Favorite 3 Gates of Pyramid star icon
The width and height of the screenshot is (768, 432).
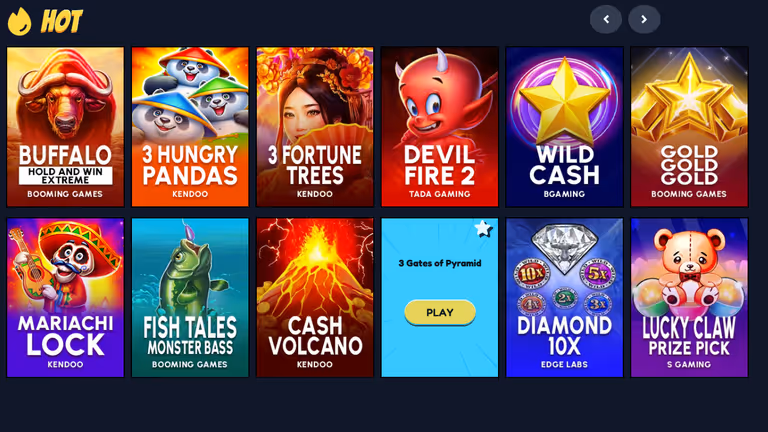tap(483, 228)
